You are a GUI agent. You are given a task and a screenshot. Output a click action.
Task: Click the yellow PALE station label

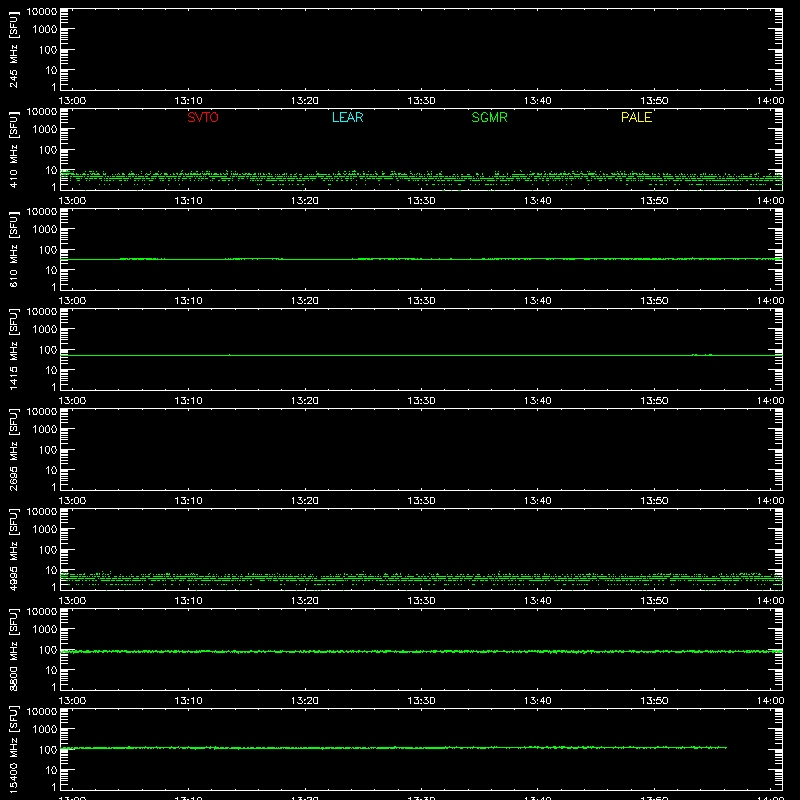click(636, 117)
